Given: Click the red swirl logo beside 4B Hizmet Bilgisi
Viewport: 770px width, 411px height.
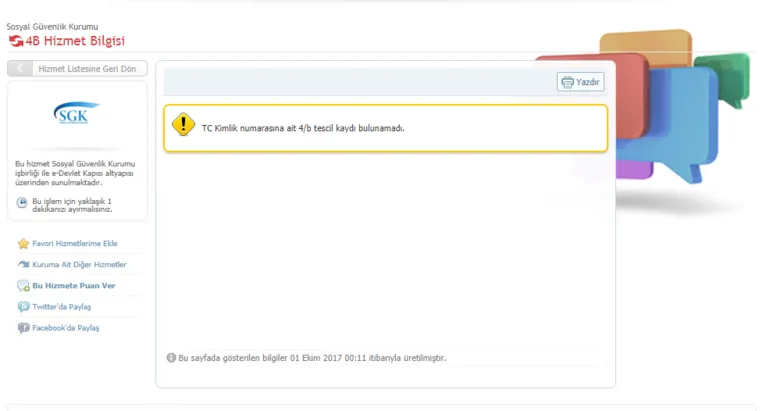Looking at the screenshot, I should point(16,41).
